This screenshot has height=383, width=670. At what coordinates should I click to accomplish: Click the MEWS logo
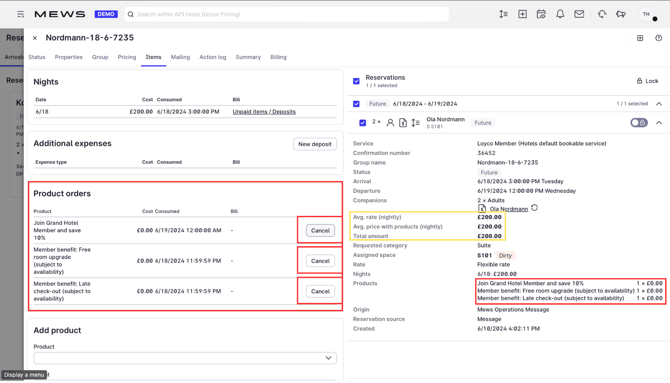(60, 14)
